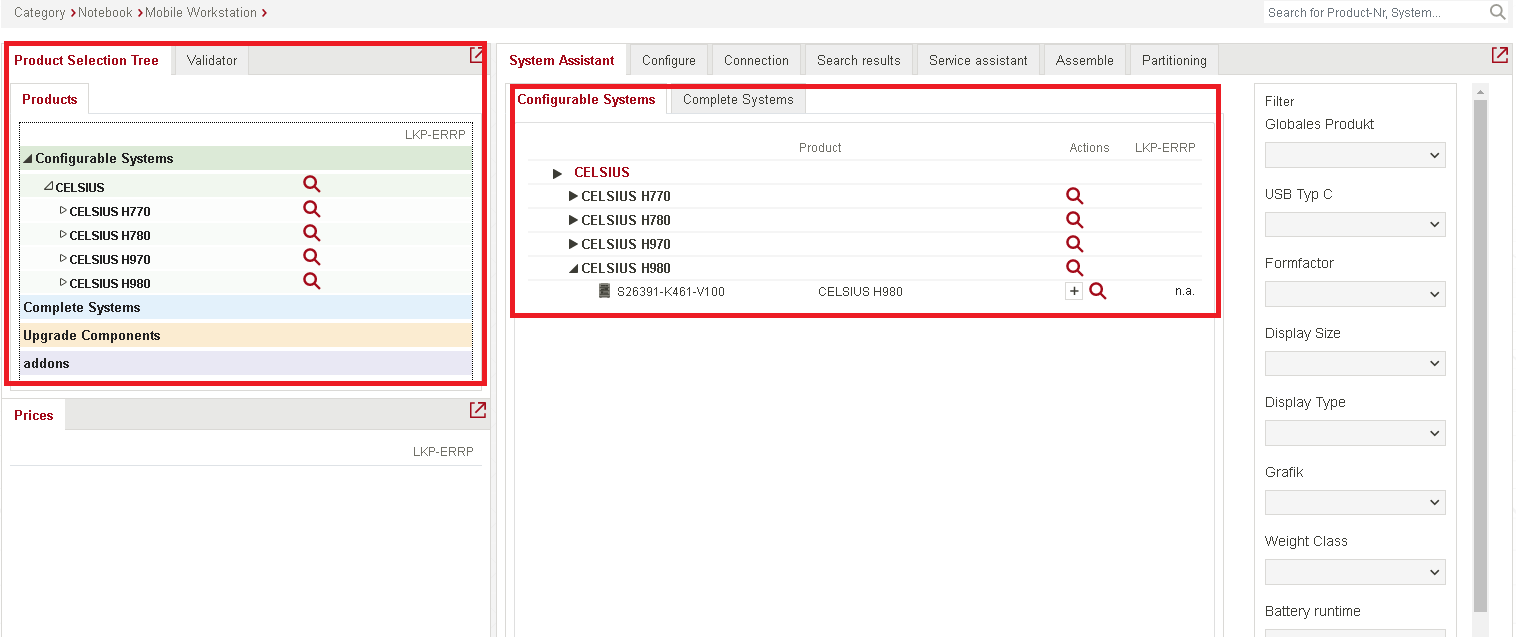Expand CELSIUS H970 in System Assistant list

tap(574, 244)
